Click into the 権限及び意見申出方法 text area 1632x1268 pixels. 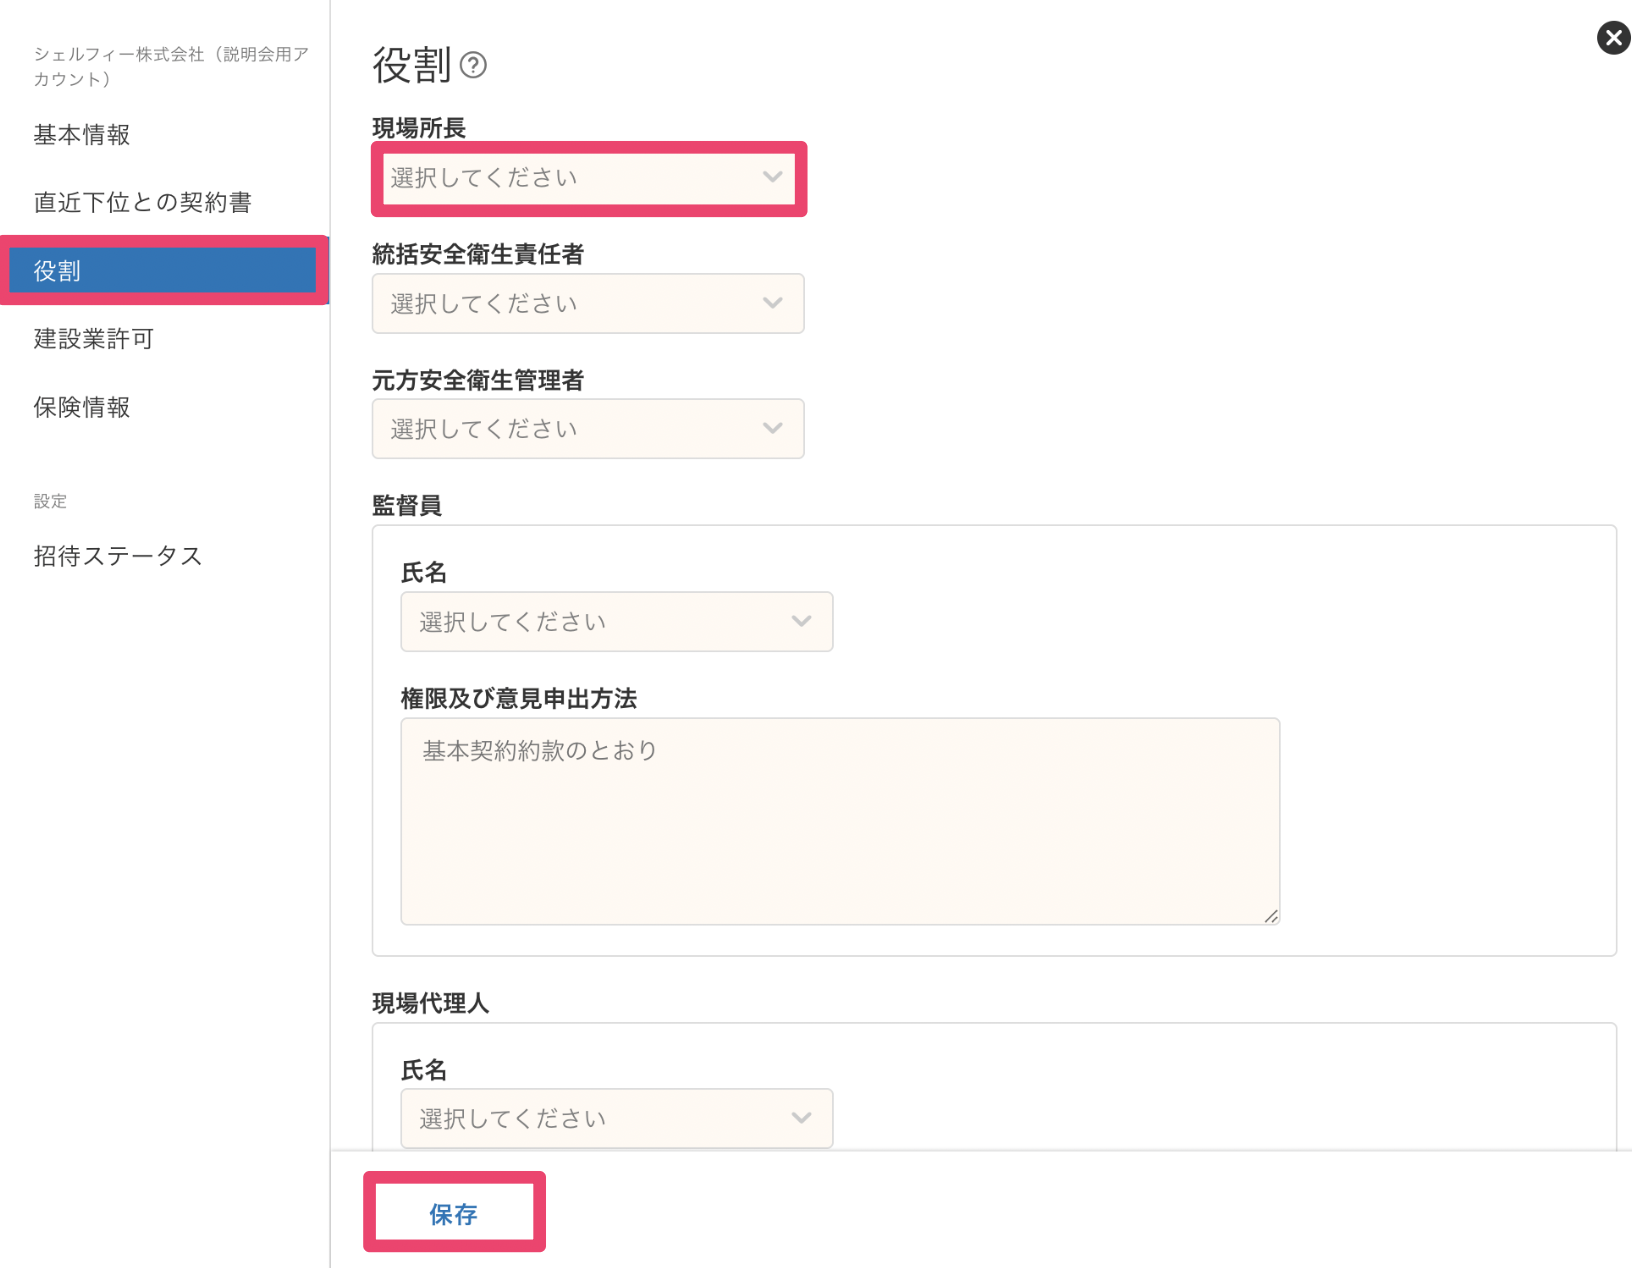(x=839, y=820)
